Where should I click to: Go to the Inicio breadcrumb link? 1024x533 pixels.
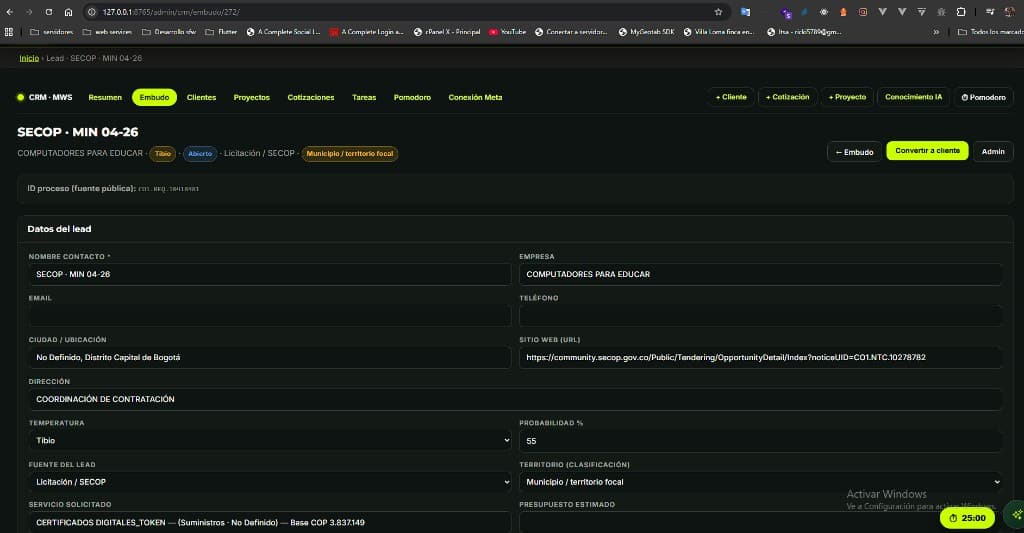pyautogui.click(x=29, y=58)
